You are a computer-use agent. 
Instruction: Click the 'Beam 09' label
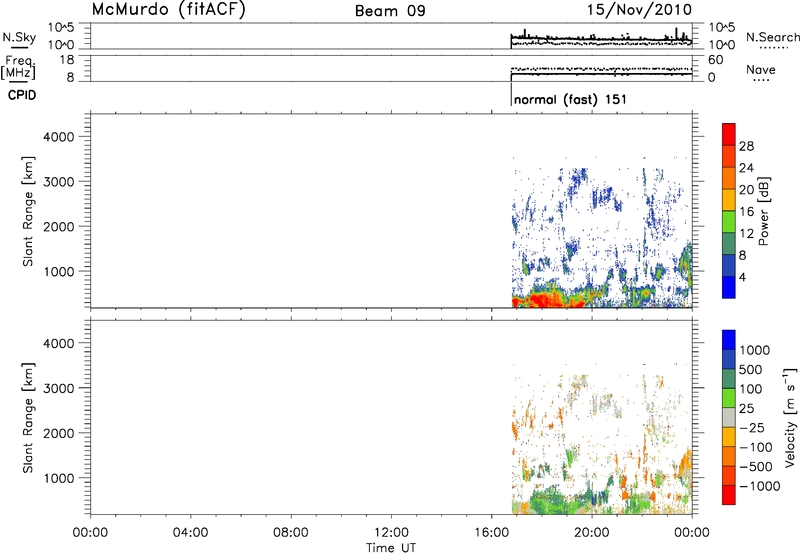tap(390, 11)
